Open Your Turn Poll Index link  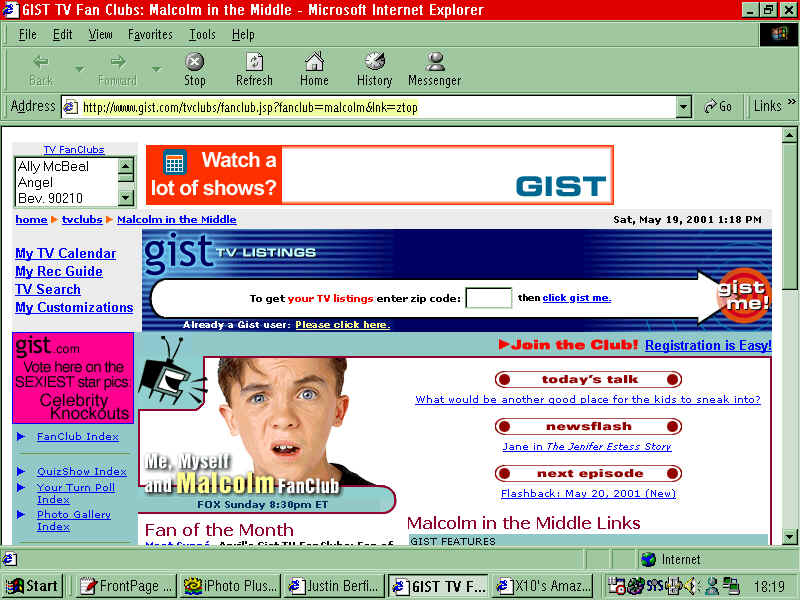pyautogui.click(x=76, y=493)
